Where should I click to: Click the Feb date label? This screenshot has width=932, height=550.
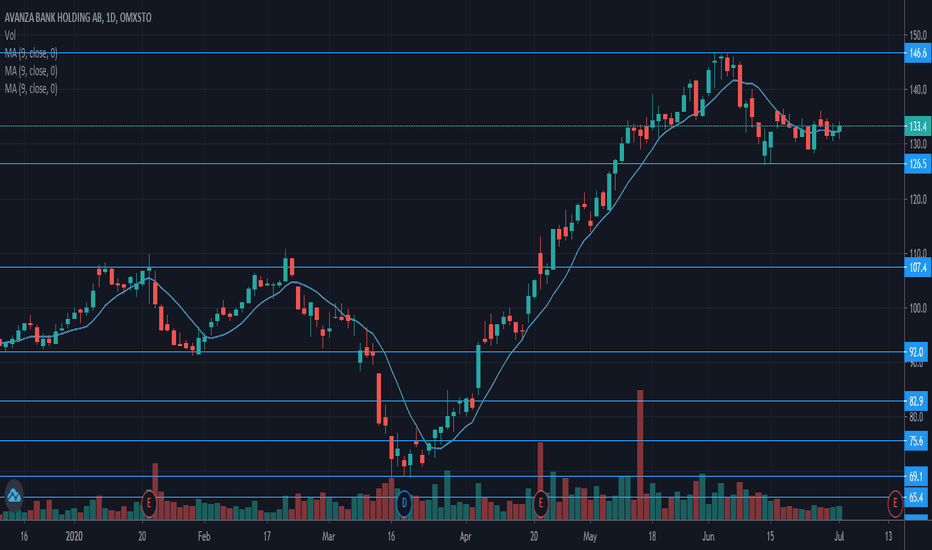[x=204, y=536]
